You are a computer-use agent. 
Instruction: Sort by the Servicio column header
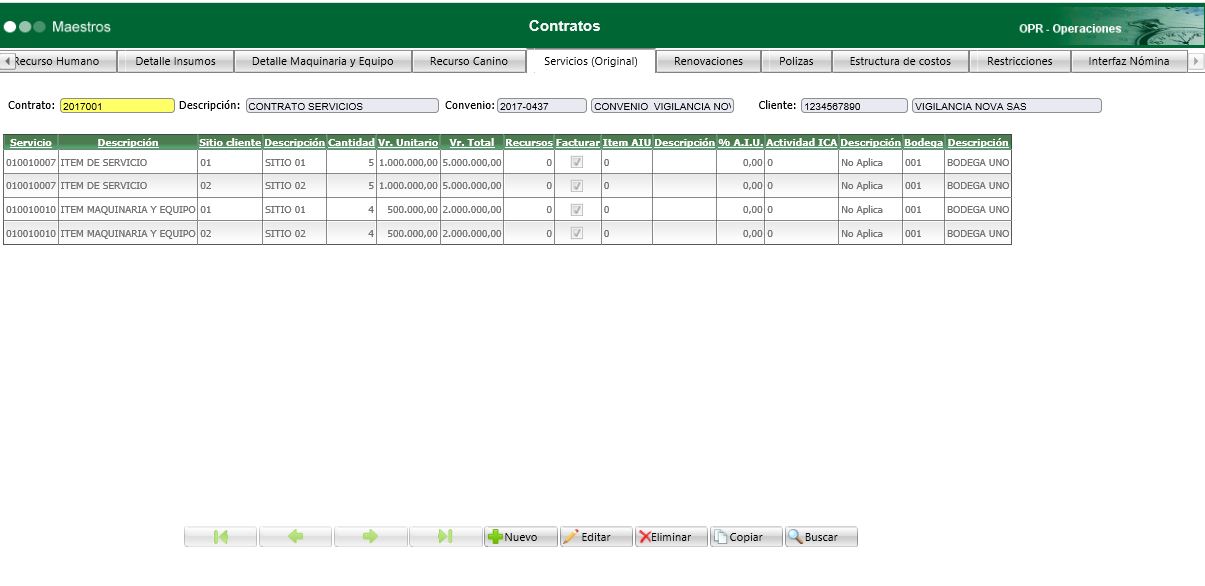31,143
